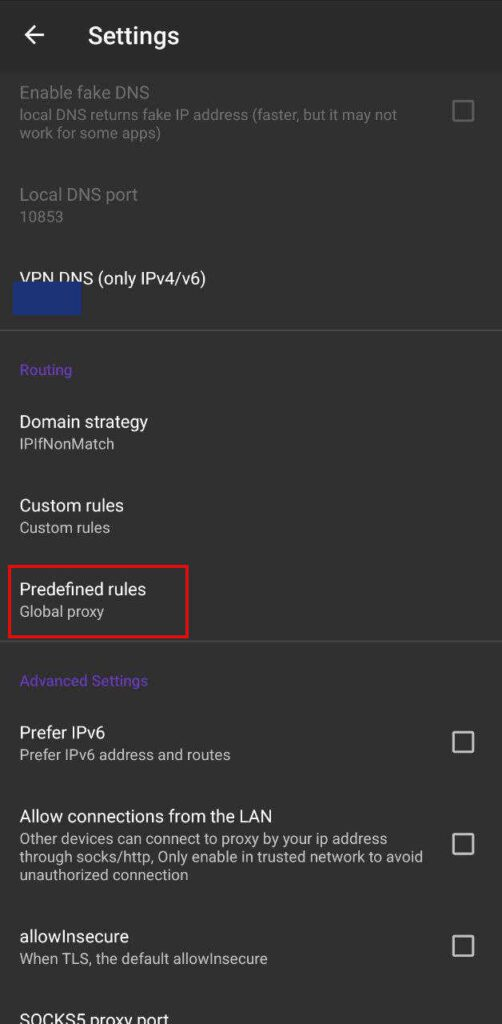Screen dimensions: 502x1024
Task: Tap the Prefer IPv6 address and routes description
Action: pos(125,755)
